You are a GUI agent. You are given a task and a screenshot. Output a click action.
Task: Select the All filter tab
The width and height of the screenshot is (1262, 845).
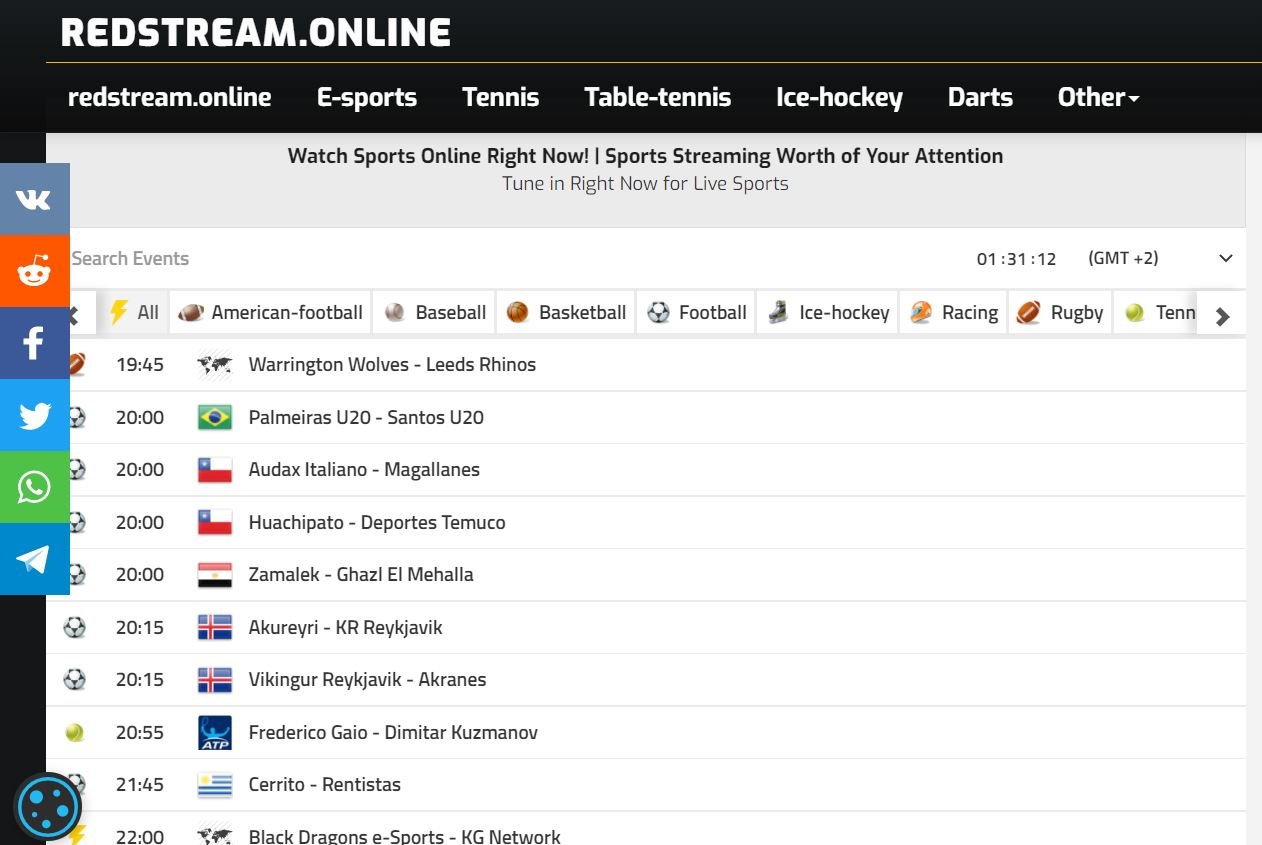(133, 312)
